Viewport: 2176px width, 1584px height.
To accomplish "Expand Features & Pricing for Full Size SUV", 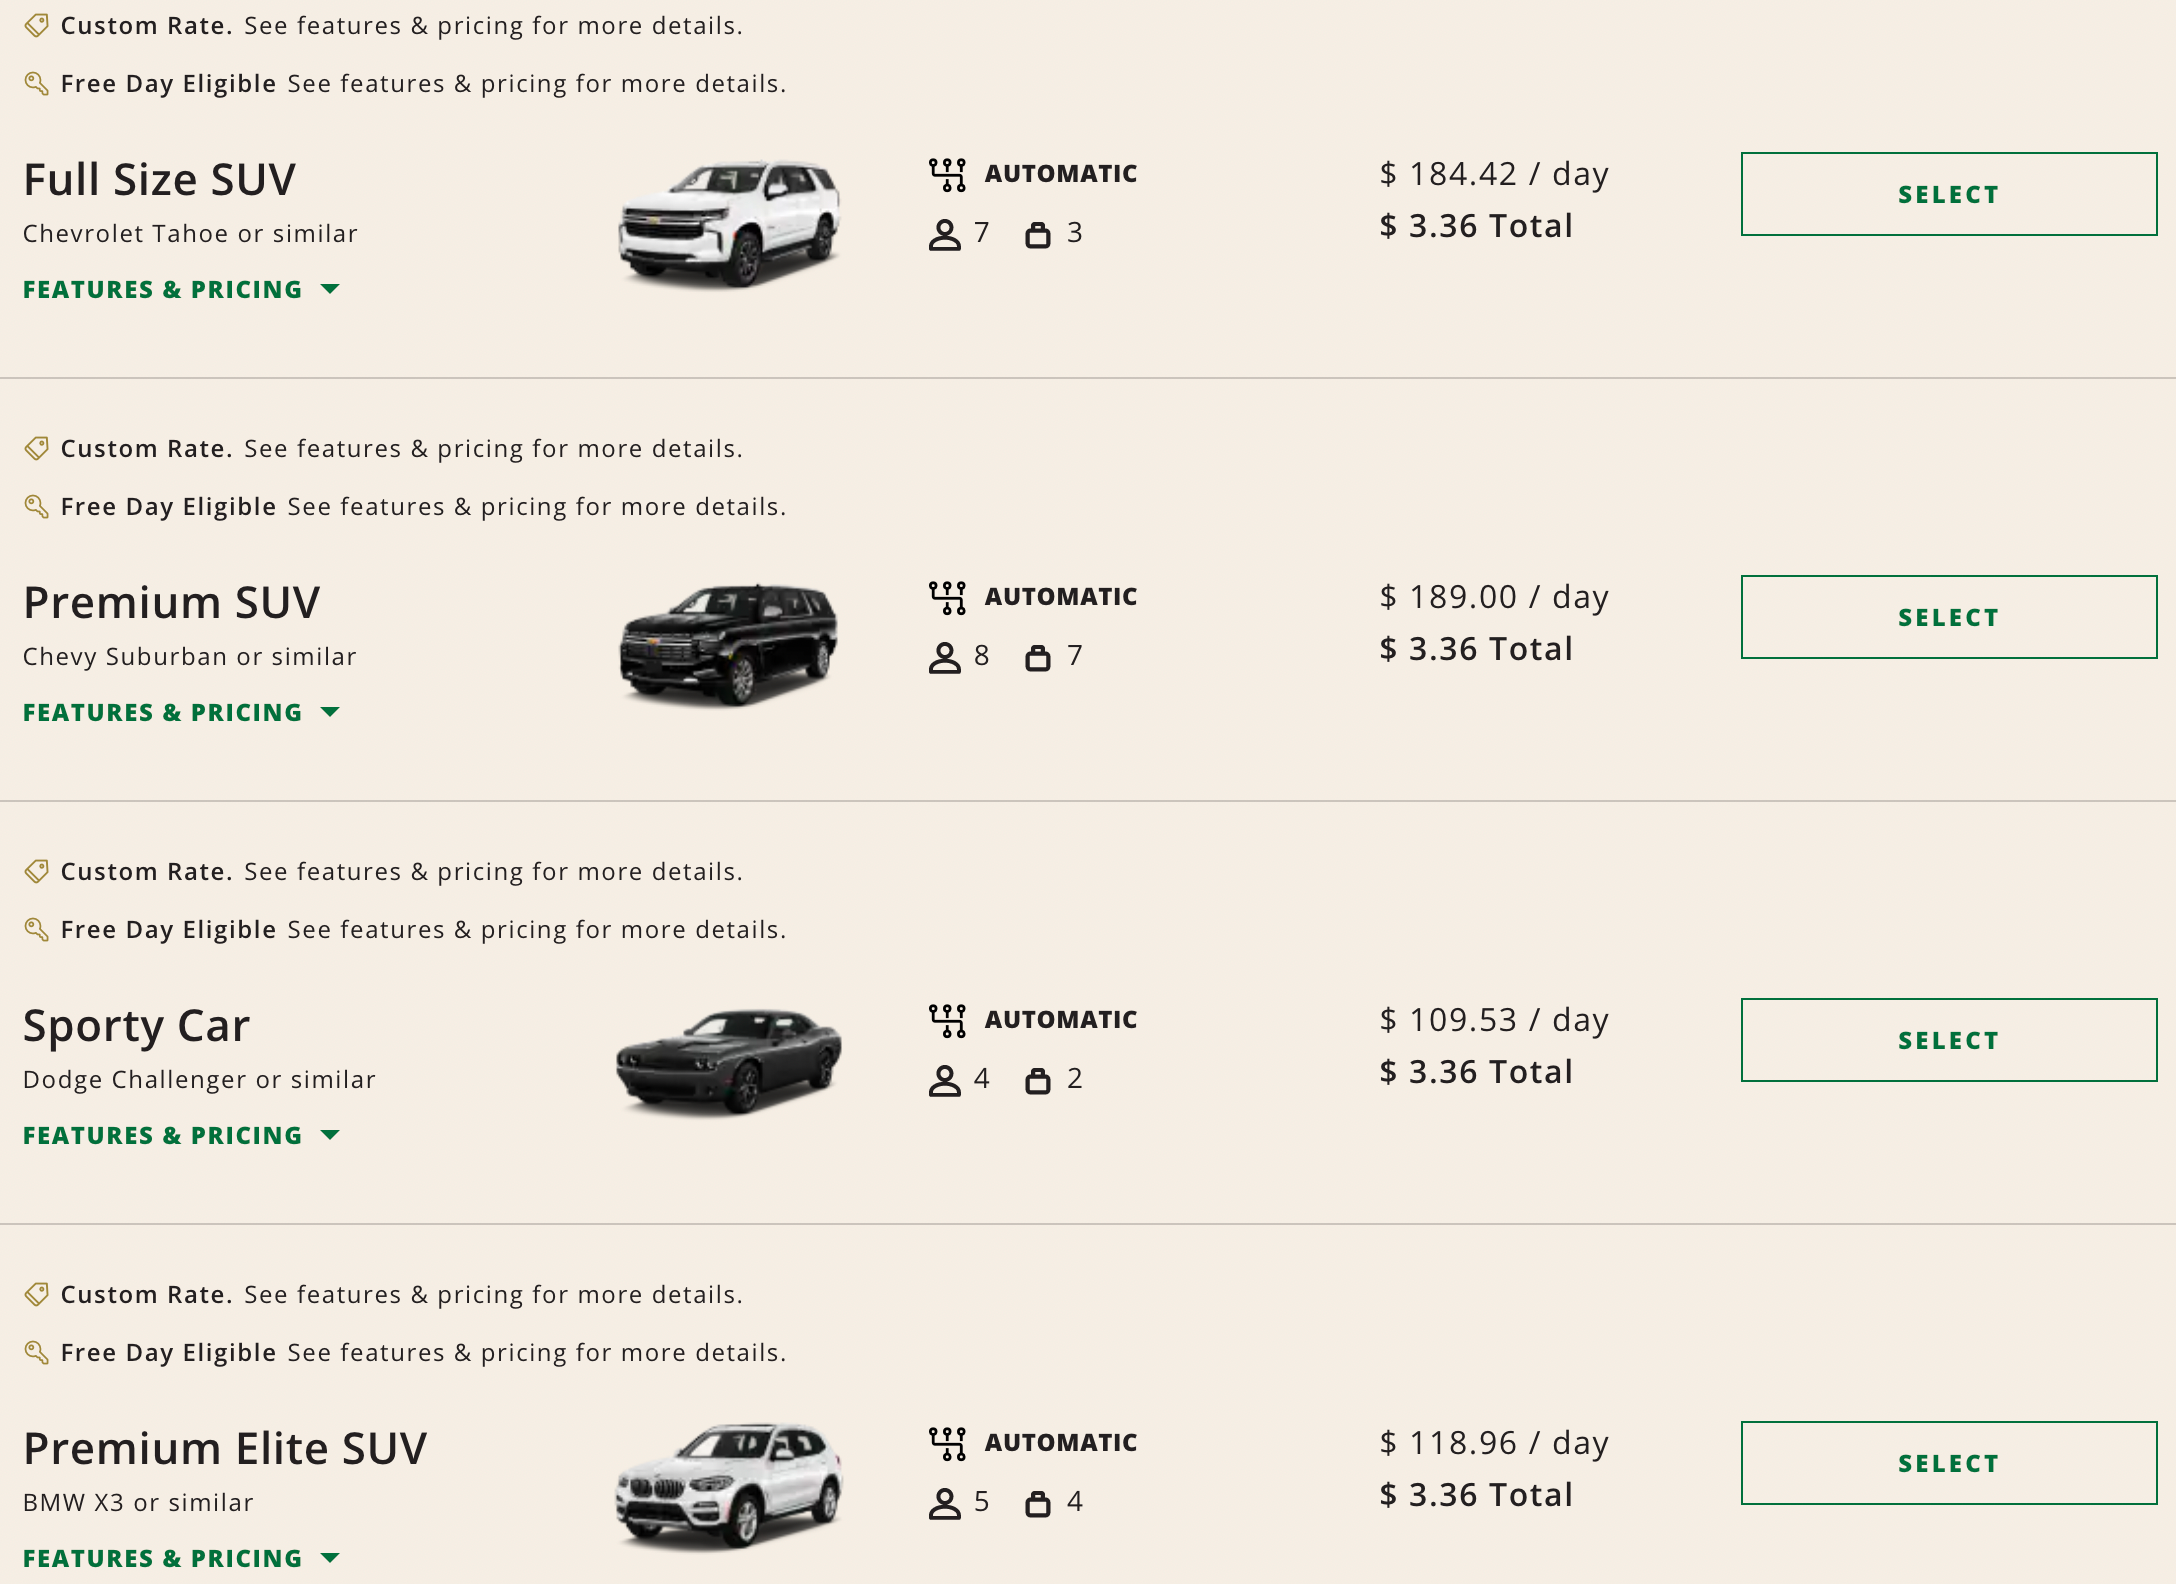I will click(x=181, y=290).
